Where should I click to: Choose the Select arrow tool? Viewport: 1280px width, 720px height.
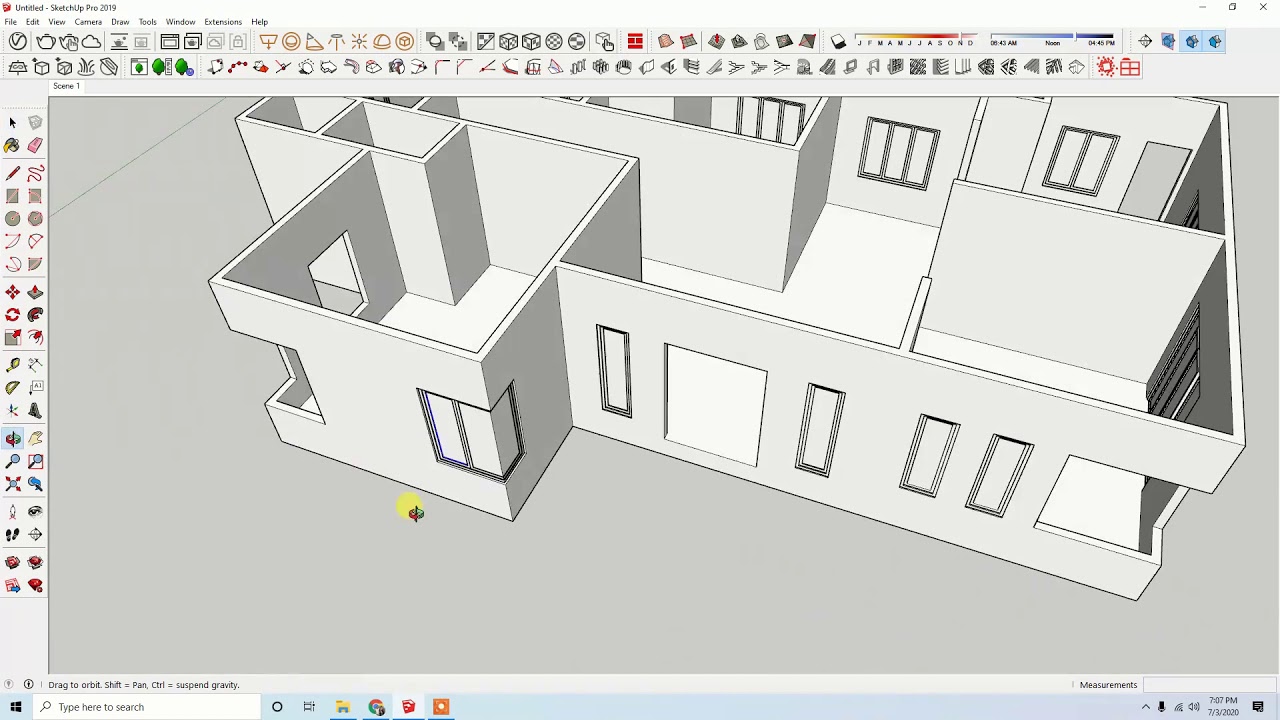13,122
